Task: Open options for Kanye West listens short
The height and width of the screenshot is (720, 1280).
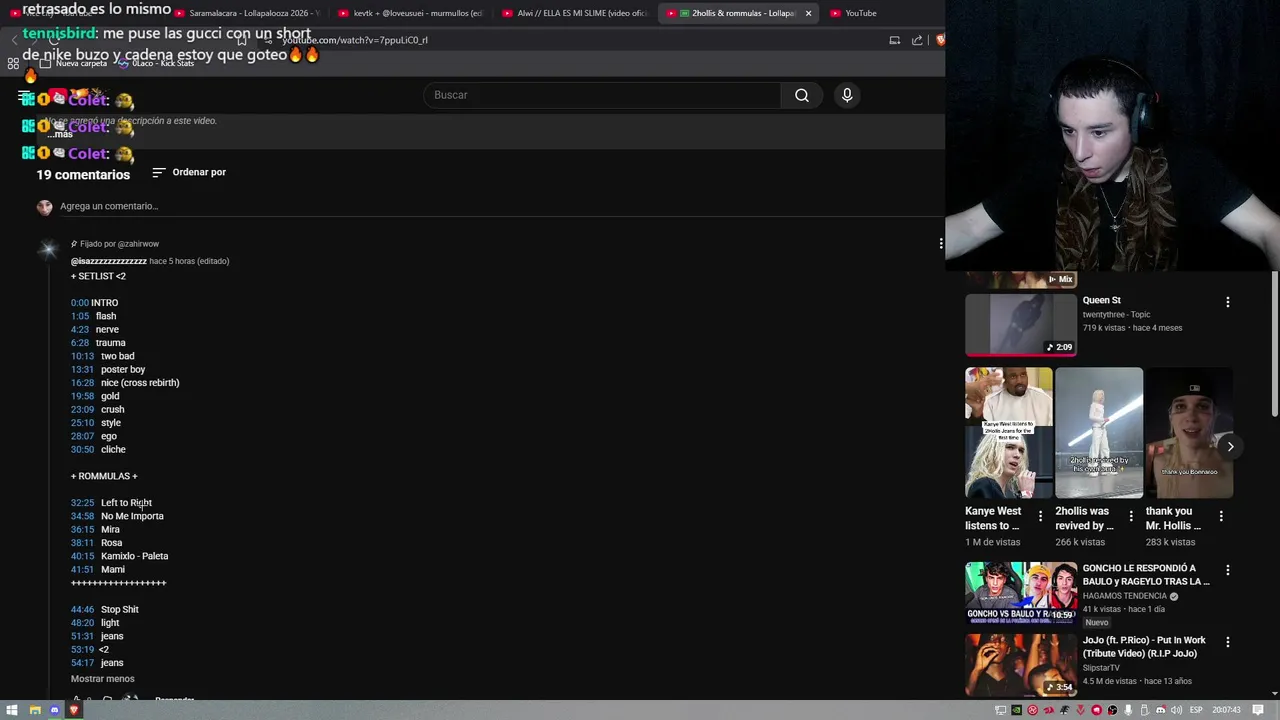Action: tap(1040, 516)
